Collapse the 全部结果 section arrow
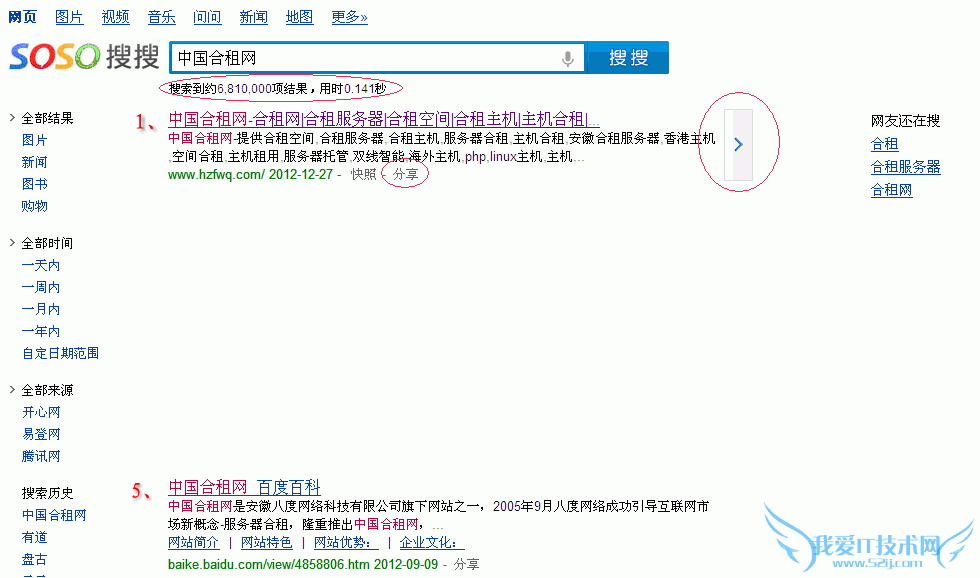 [12, 117]
